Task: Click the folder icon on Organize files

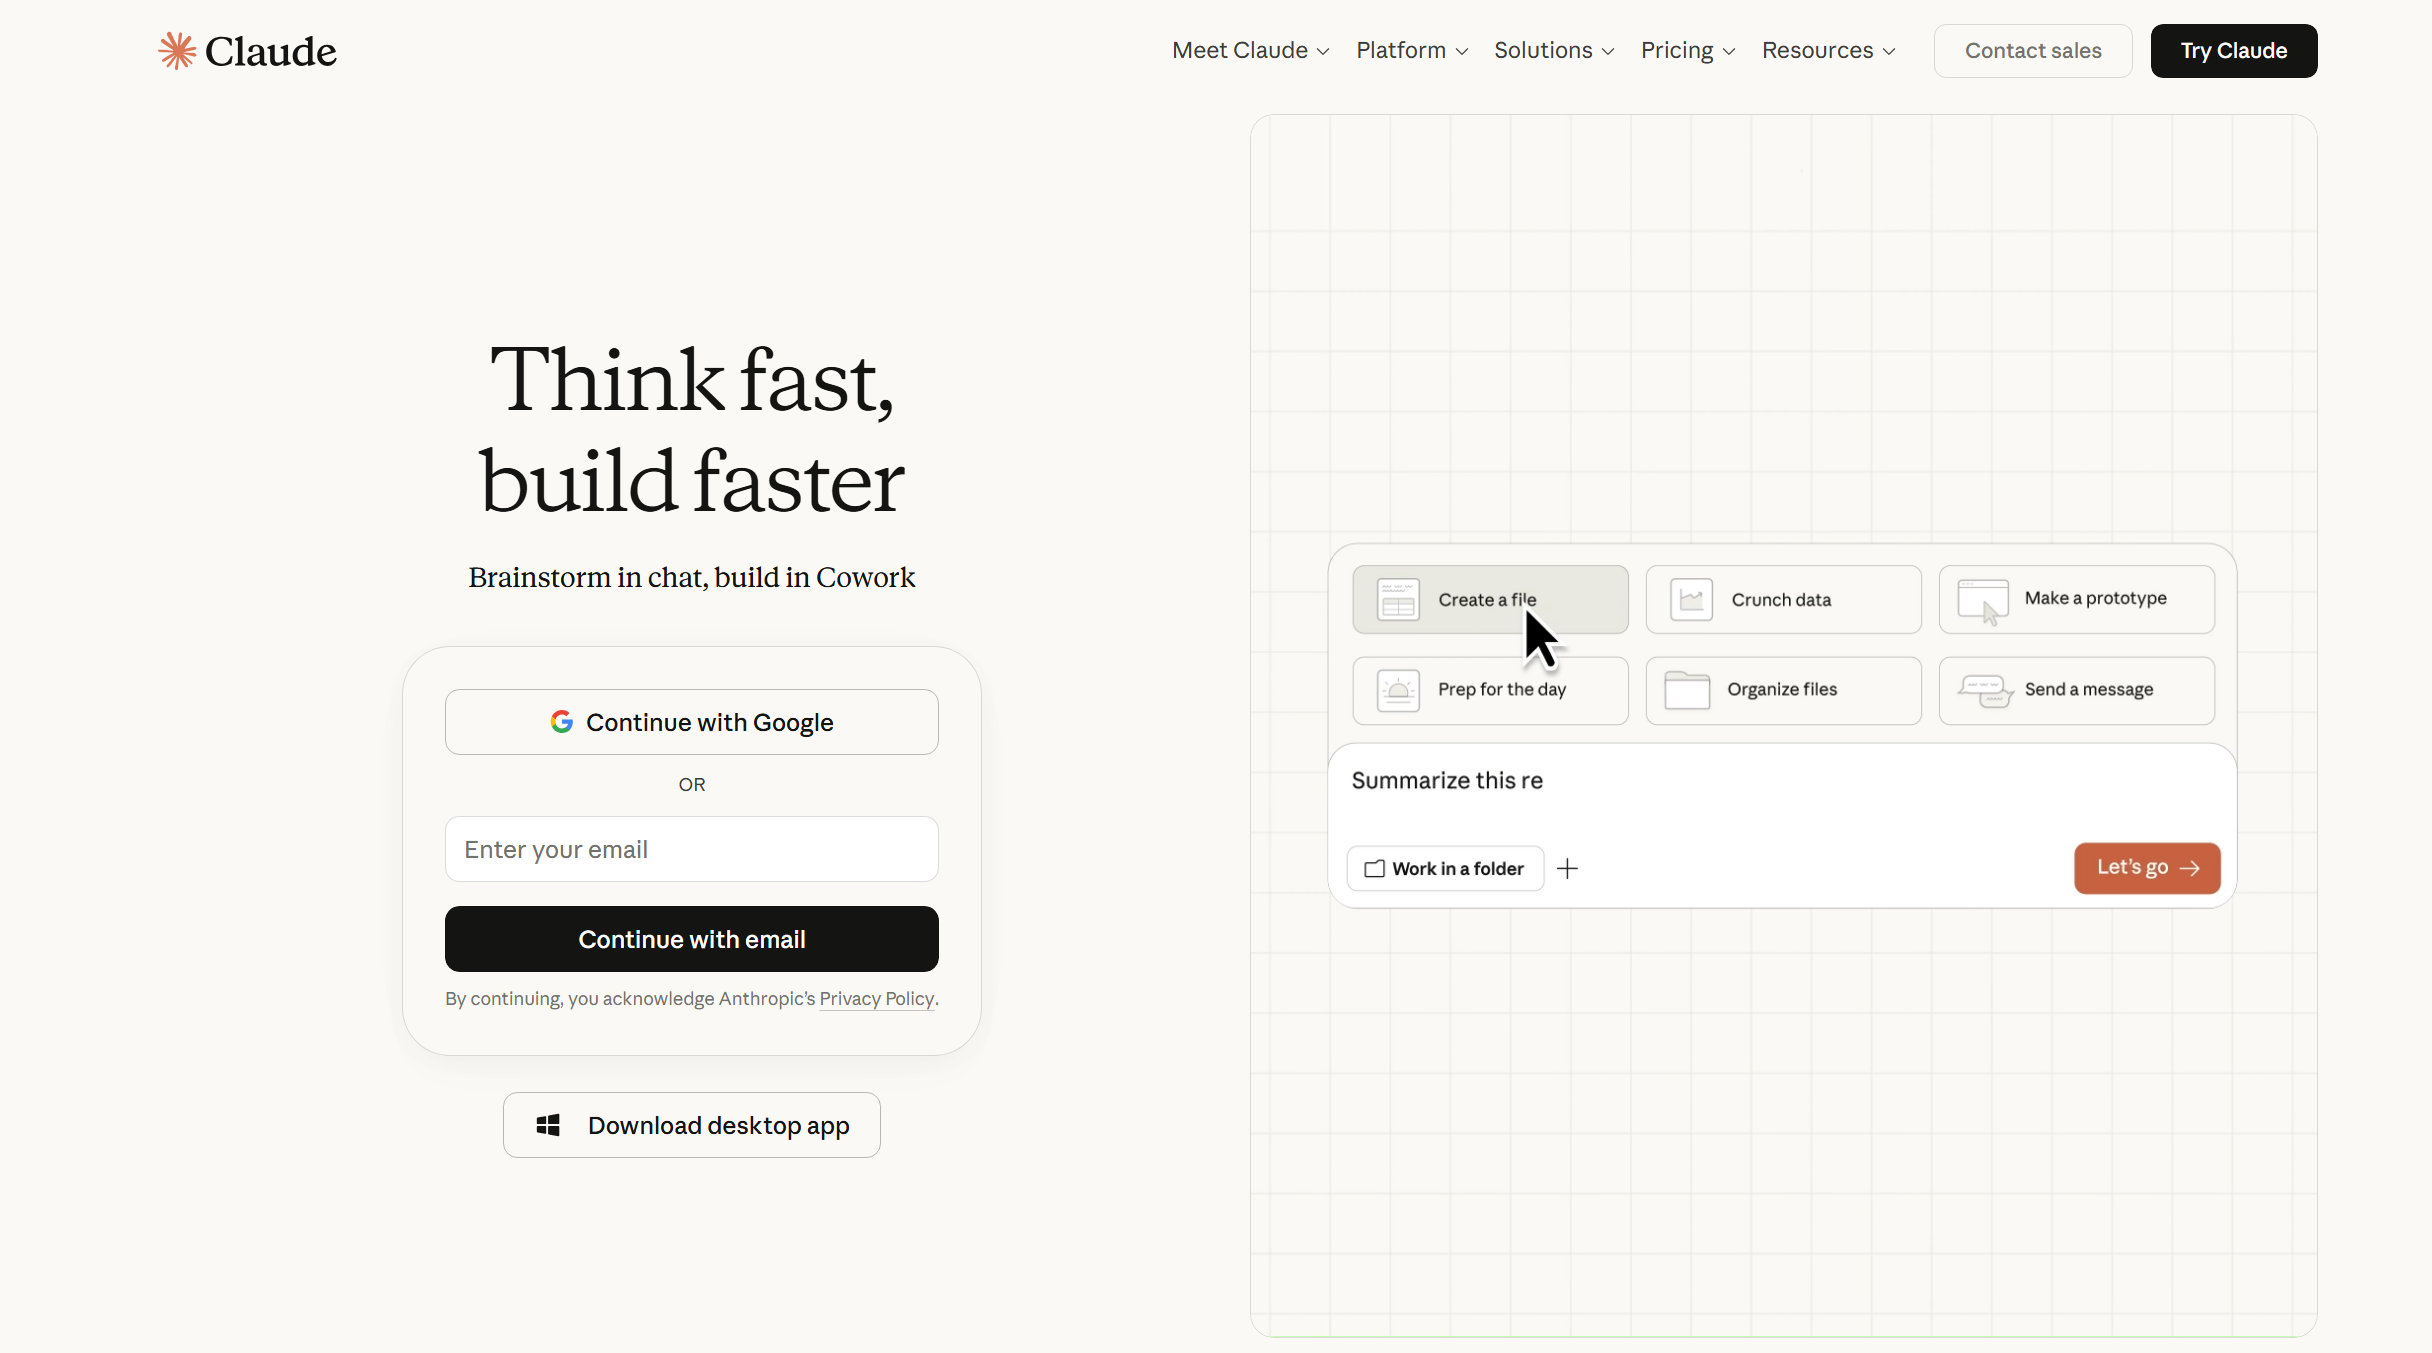Action: [1687, 690]
